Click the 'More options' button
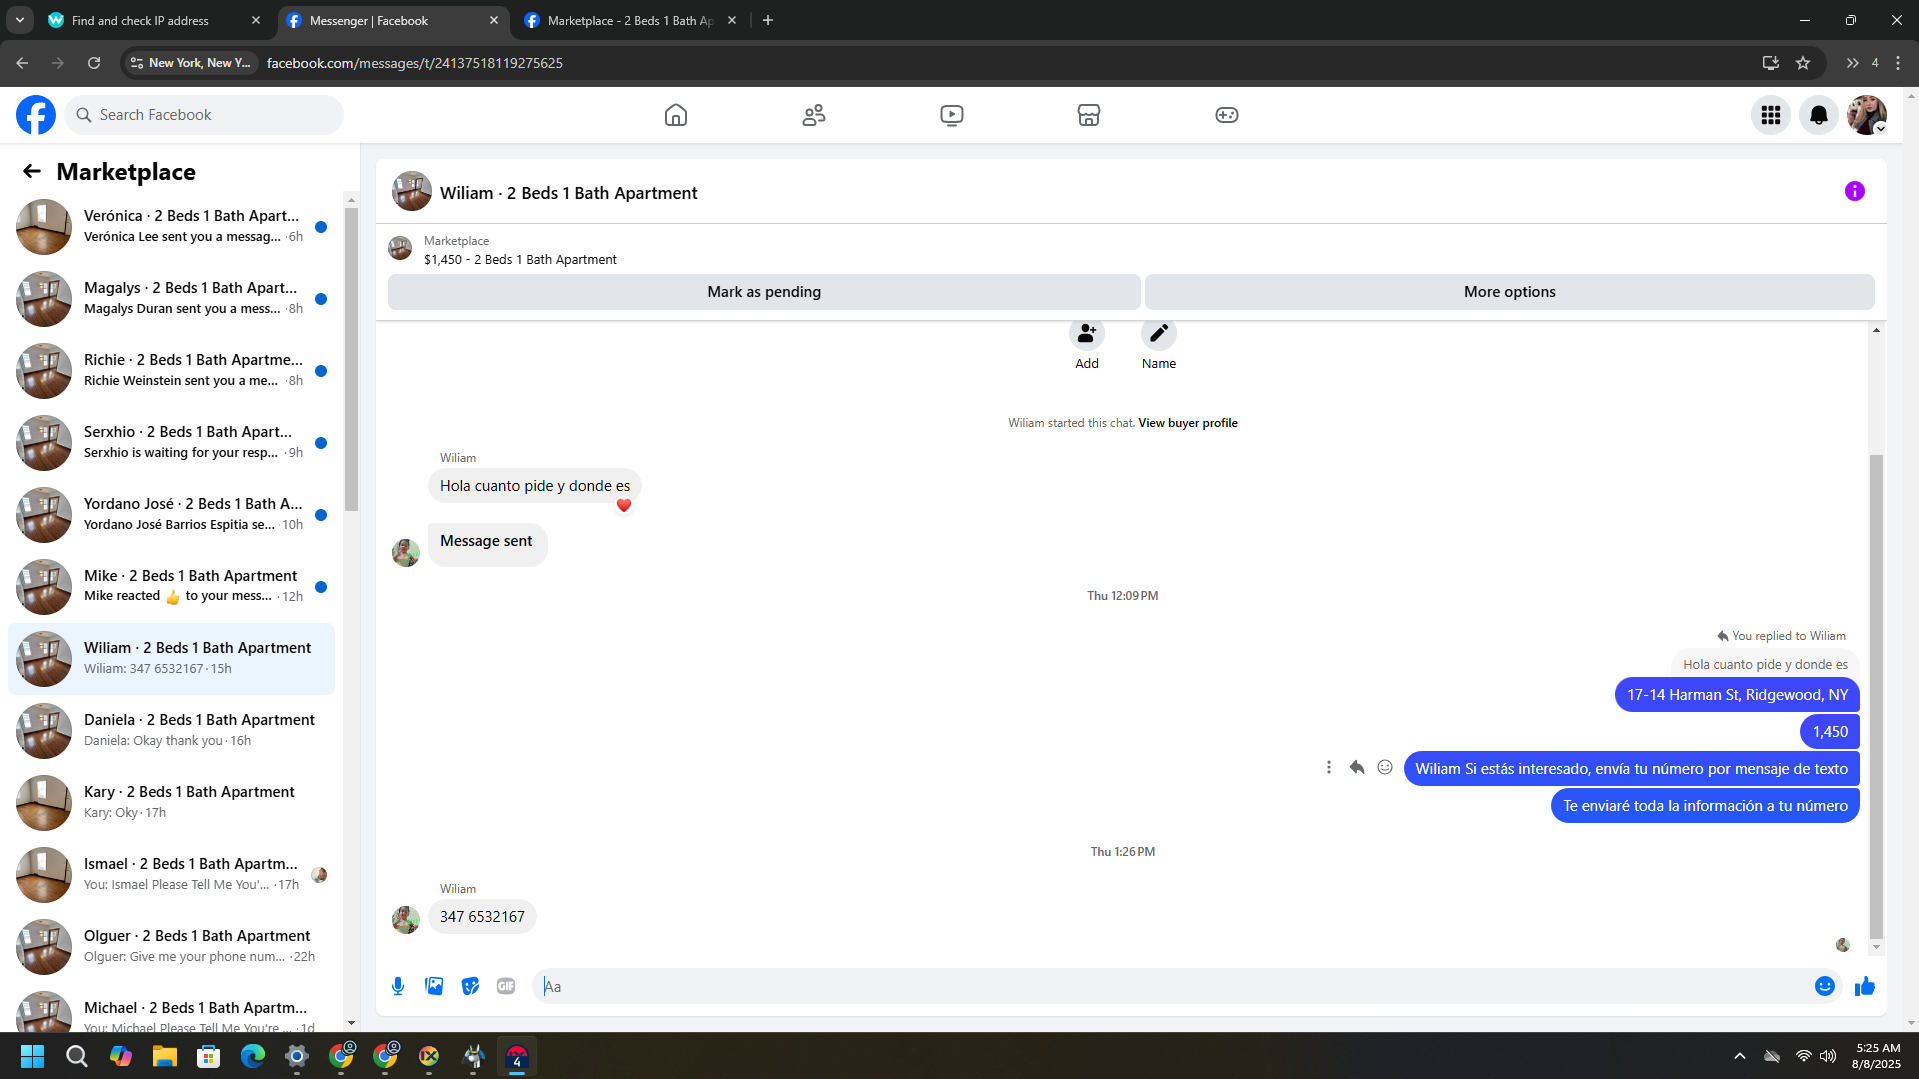Viewport: 1919px width, 1079px height. [x=1510, y=292]
